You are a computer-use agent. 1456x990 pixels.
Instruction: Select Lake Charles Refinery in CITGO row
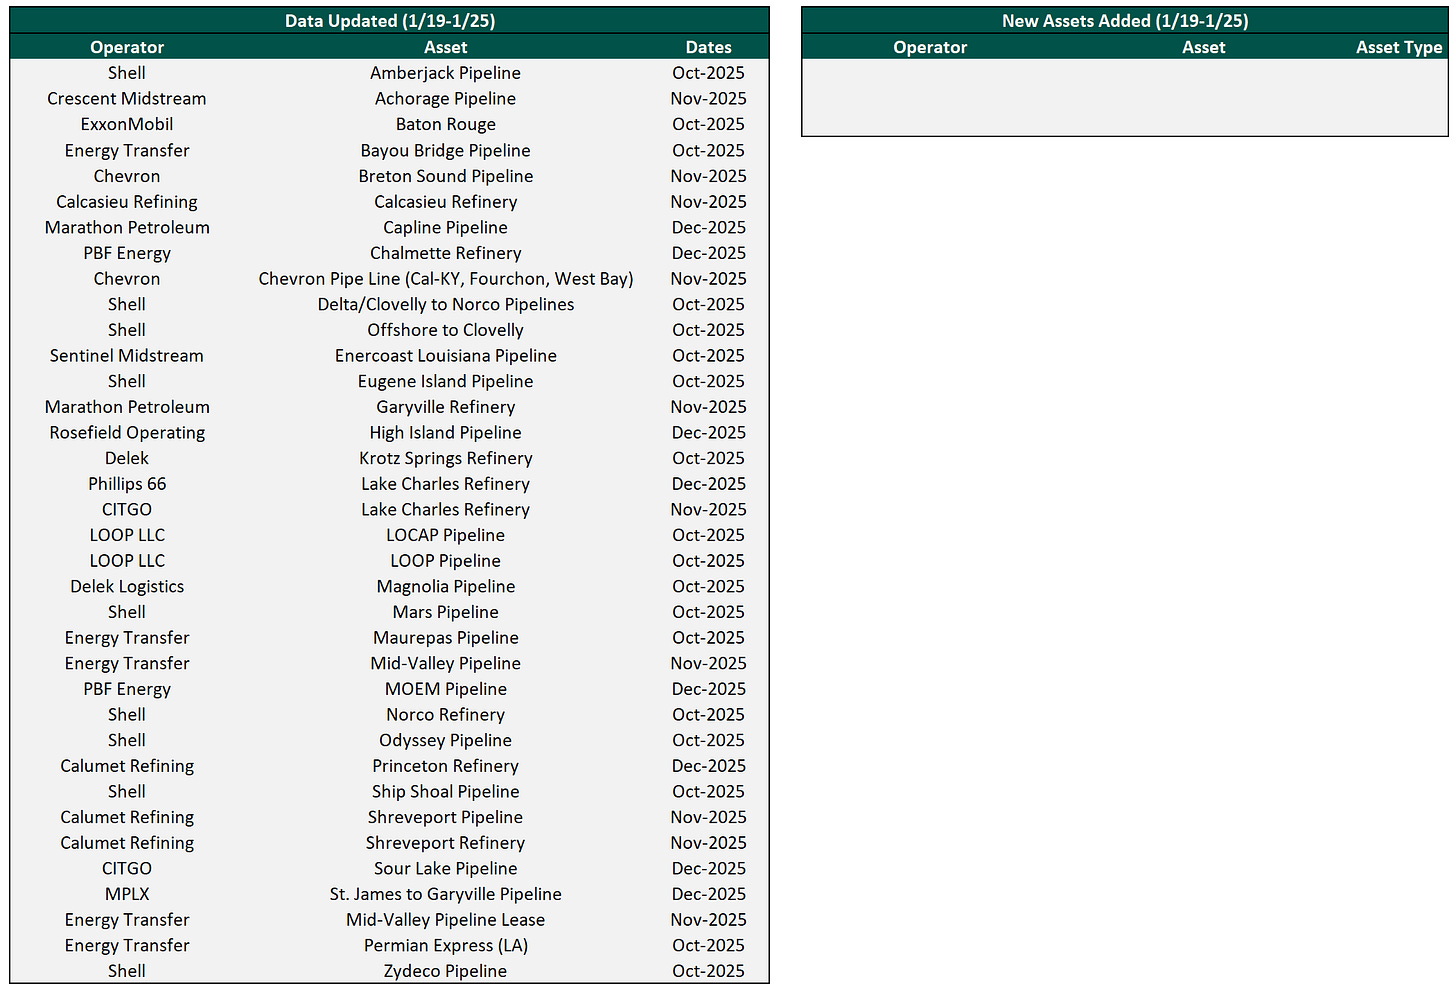pos(445,509)
